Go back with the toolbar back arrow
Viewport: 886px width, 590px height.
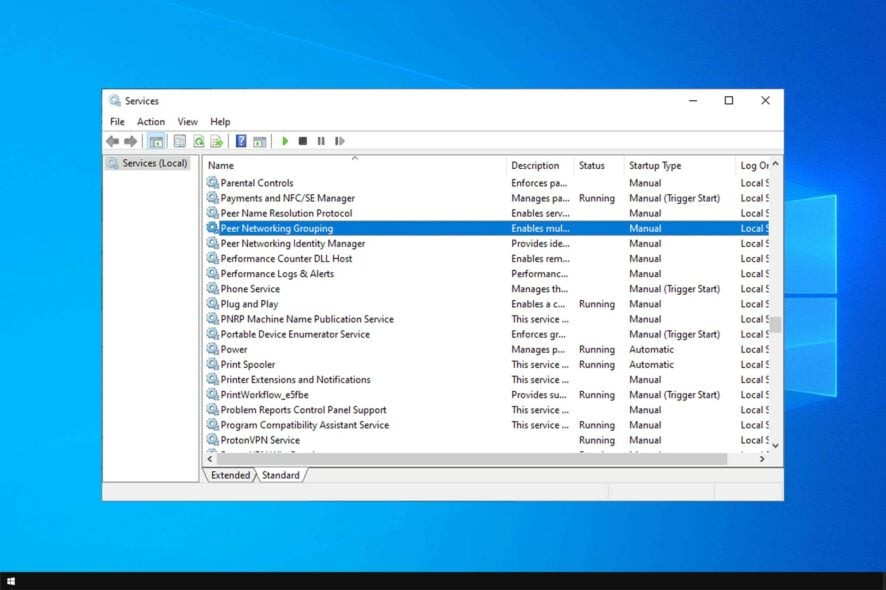(112, 141)
